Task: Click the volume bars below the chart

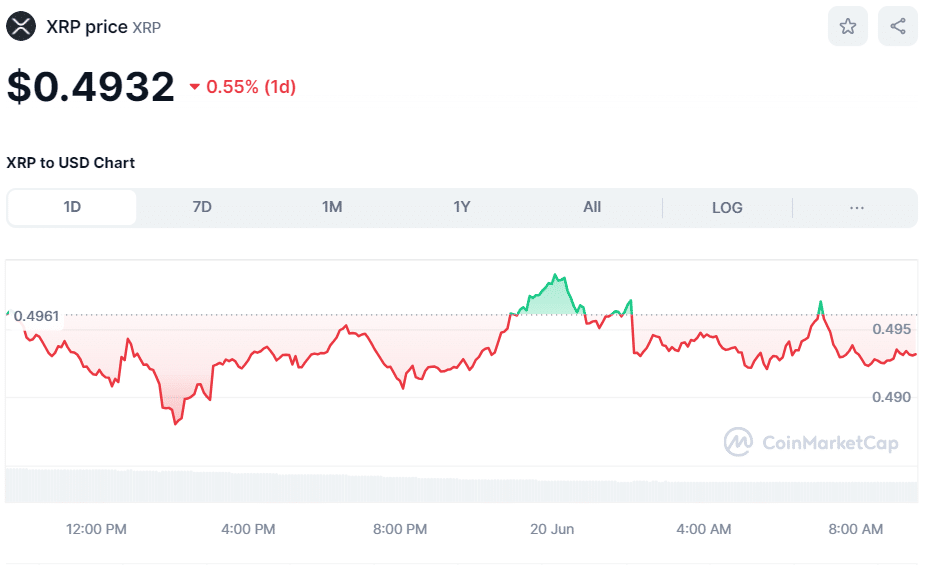Action: click(460, 487)
